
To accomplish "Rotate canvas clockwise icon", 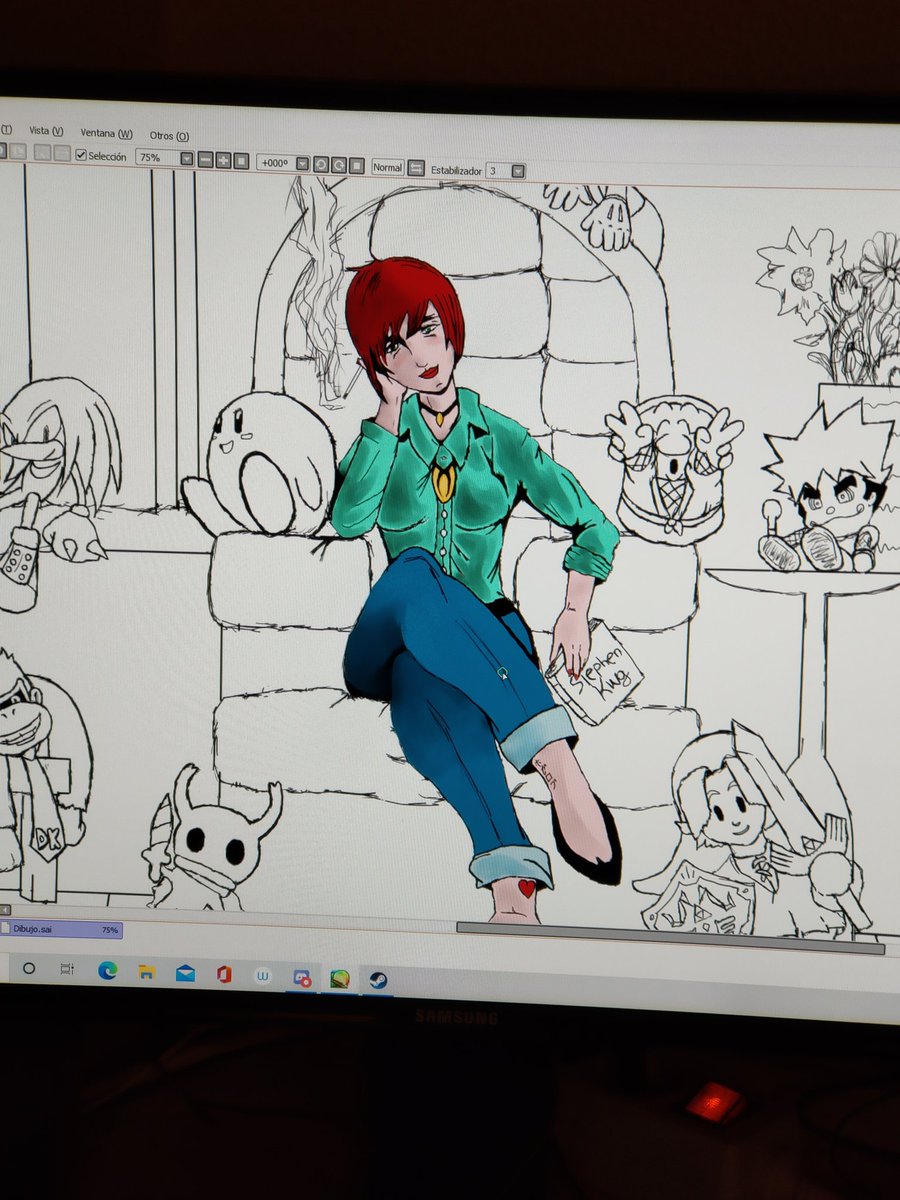I will point(339,165).
